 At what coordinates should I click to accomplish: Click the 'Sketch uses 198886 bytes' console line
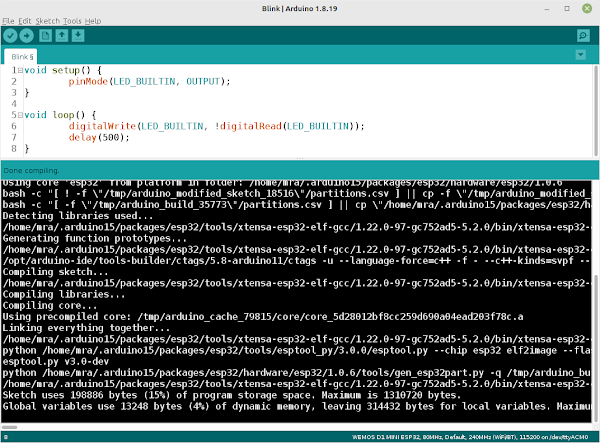232,395
